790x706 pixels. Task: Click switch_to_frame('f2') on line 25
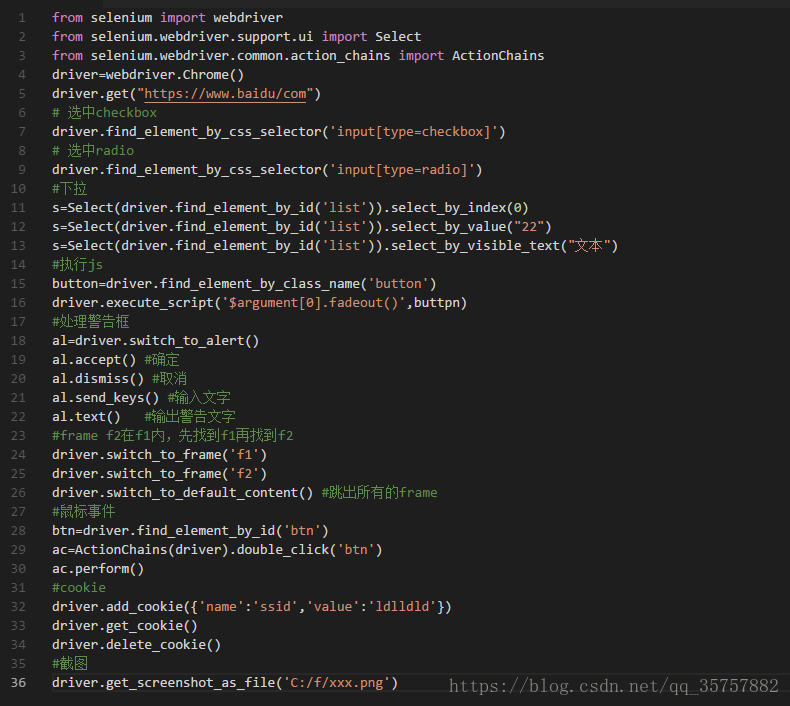click(x=186, y=474)
